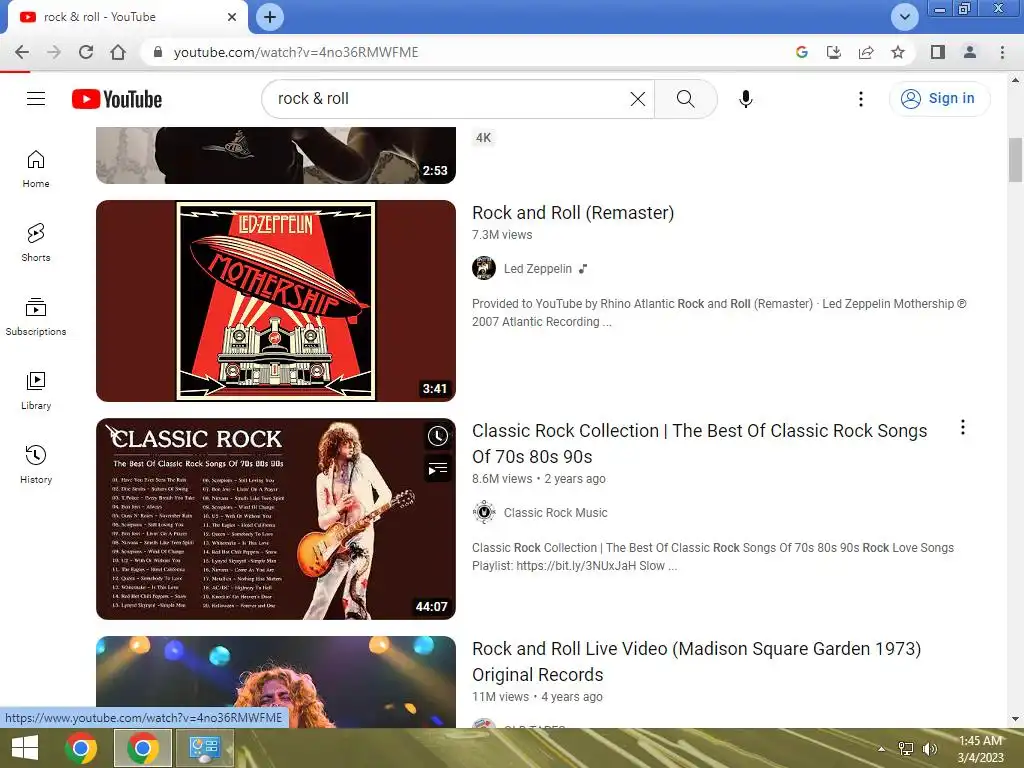The height and width of the screenshot is (768, 1024).
Task: Clear the search box with X
Action: point(637,99)
